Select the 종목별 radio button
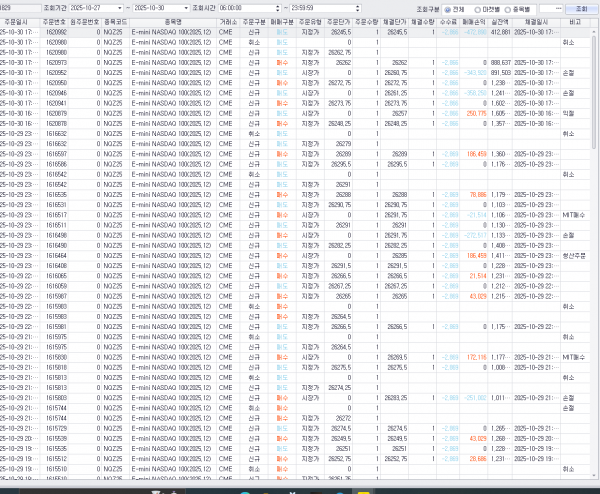The width and height of the screenshot is (600, 494). click(507, 9)
